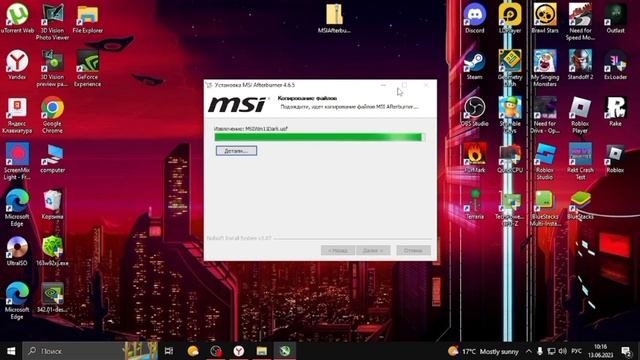Screen dimensions: 640x360
Task: Open the FurMark desktop shortcut
Action: 475,158
